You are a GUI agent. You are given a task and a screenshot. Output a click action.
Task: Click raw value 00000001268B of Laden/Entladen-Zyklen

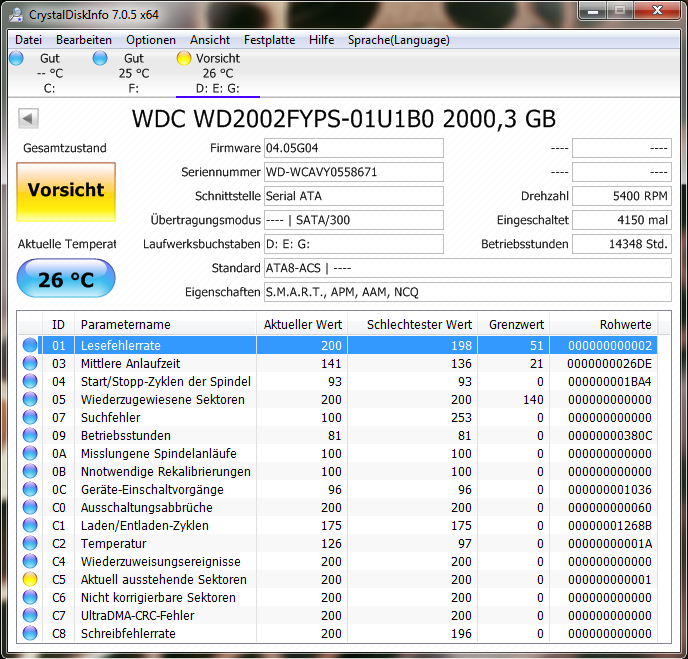(x=610, y=526)
